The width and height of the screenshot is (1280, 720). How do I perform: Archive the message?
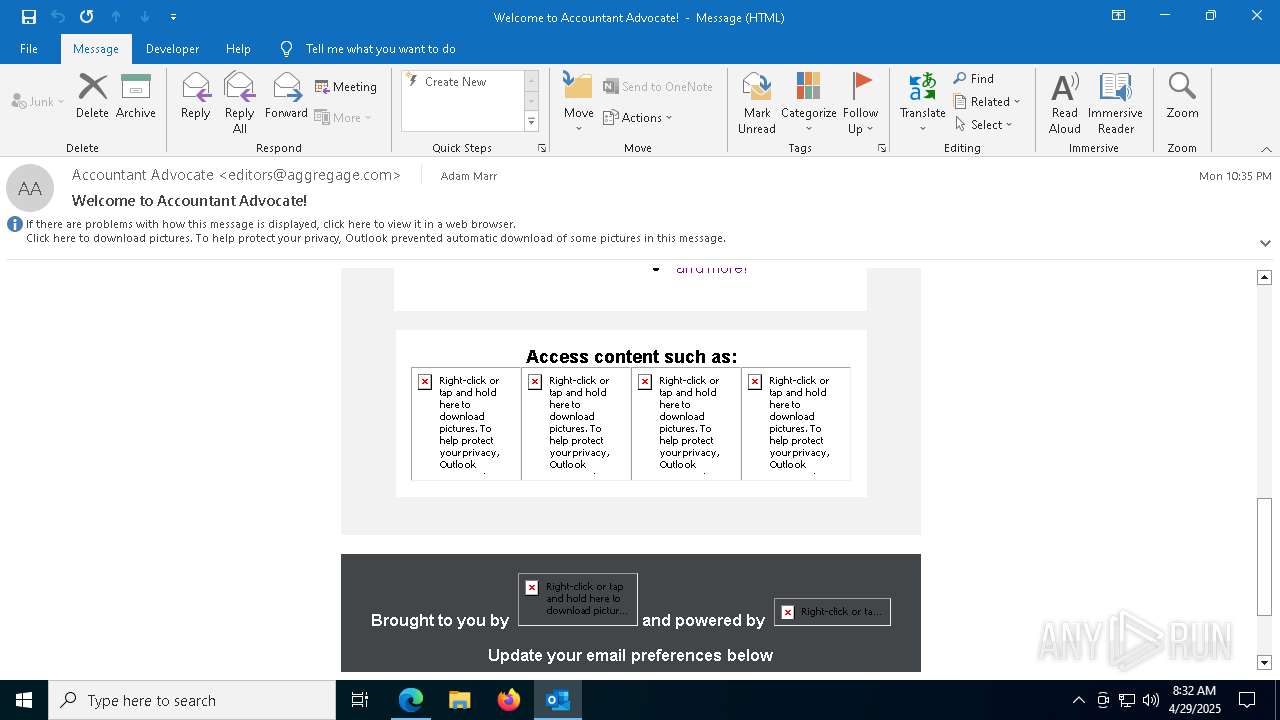[135, 96]
